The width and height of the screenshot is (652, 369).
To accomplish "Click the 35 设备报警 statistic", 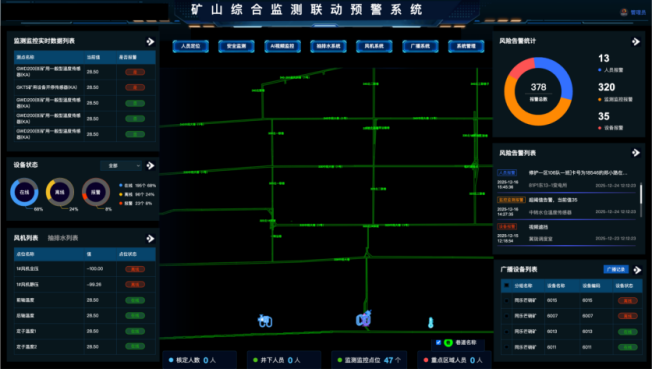I will (x=610, y=121).
